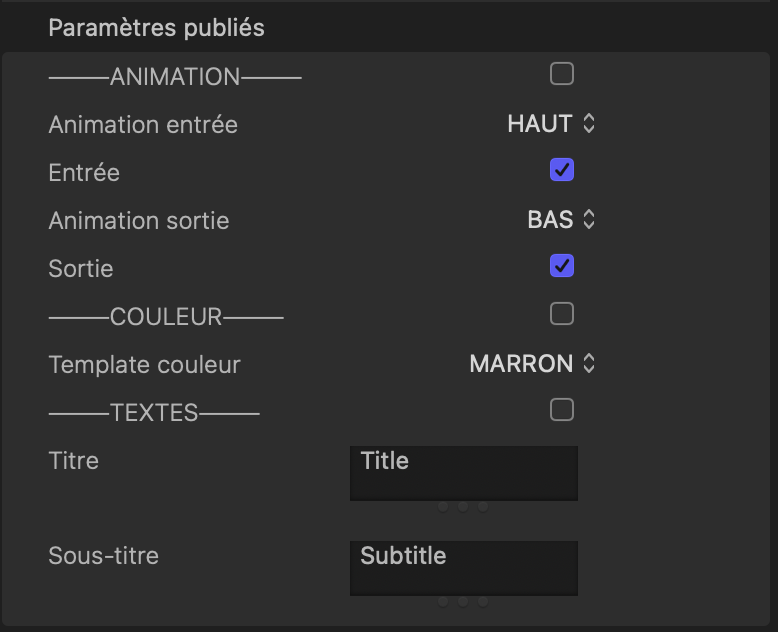Tick the TEXTES section checkbox
The width and height of the screenshot is (778, 632).
tap(562, 410)
